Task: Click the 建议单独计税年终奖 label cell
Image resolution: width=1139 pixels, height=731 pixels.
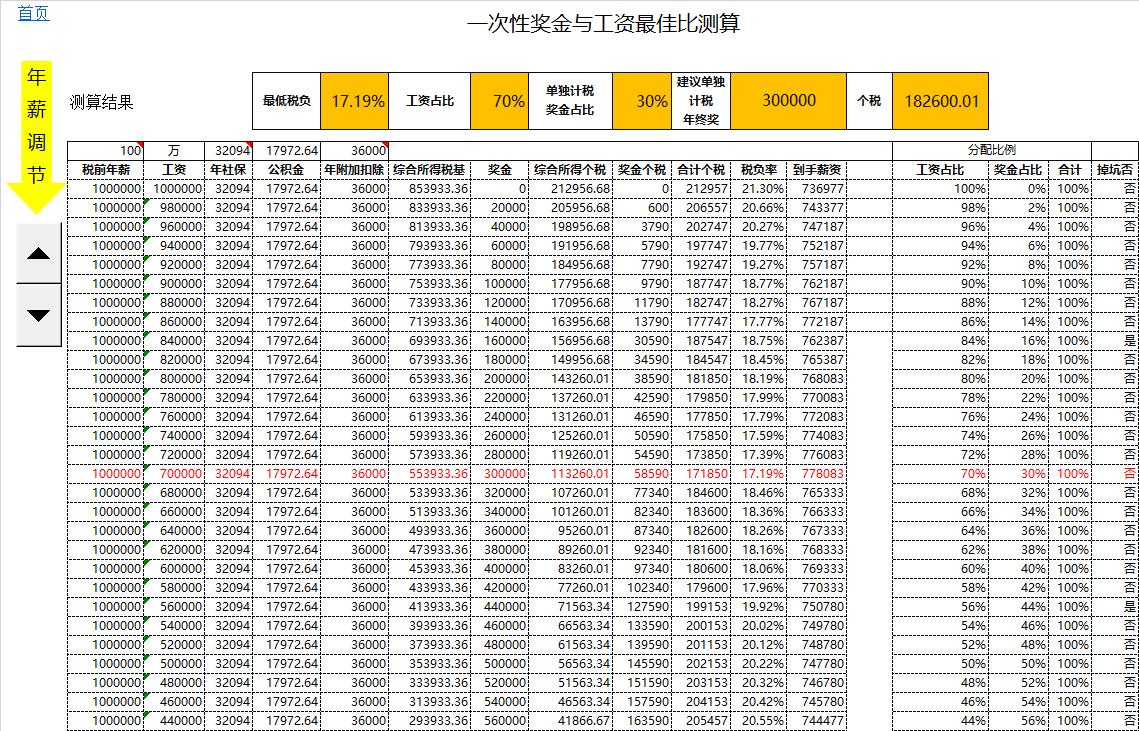Action: click(701, 101)
